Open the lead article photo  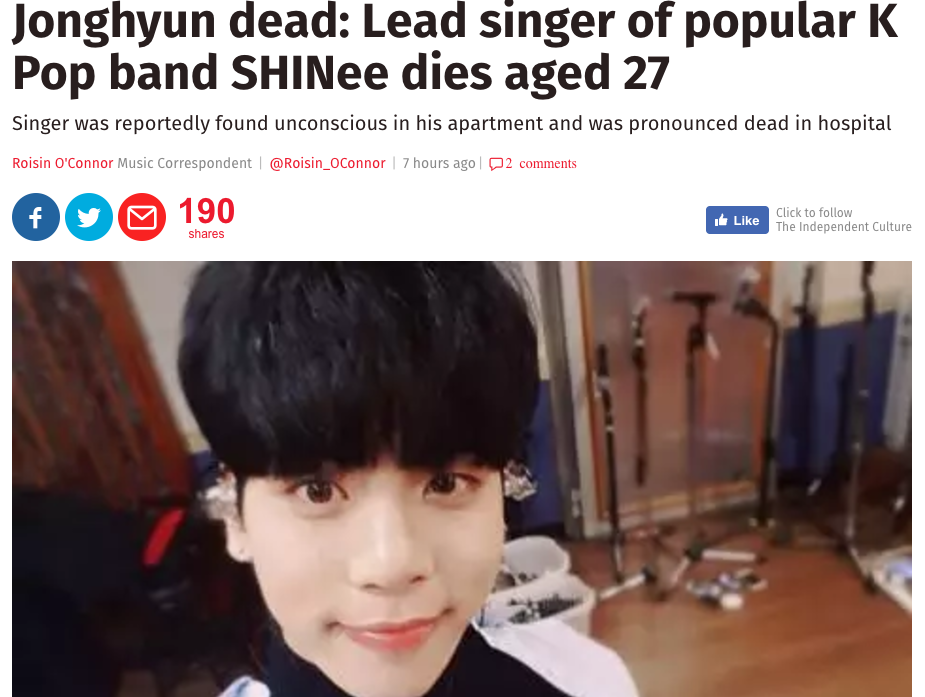[462, 479]
